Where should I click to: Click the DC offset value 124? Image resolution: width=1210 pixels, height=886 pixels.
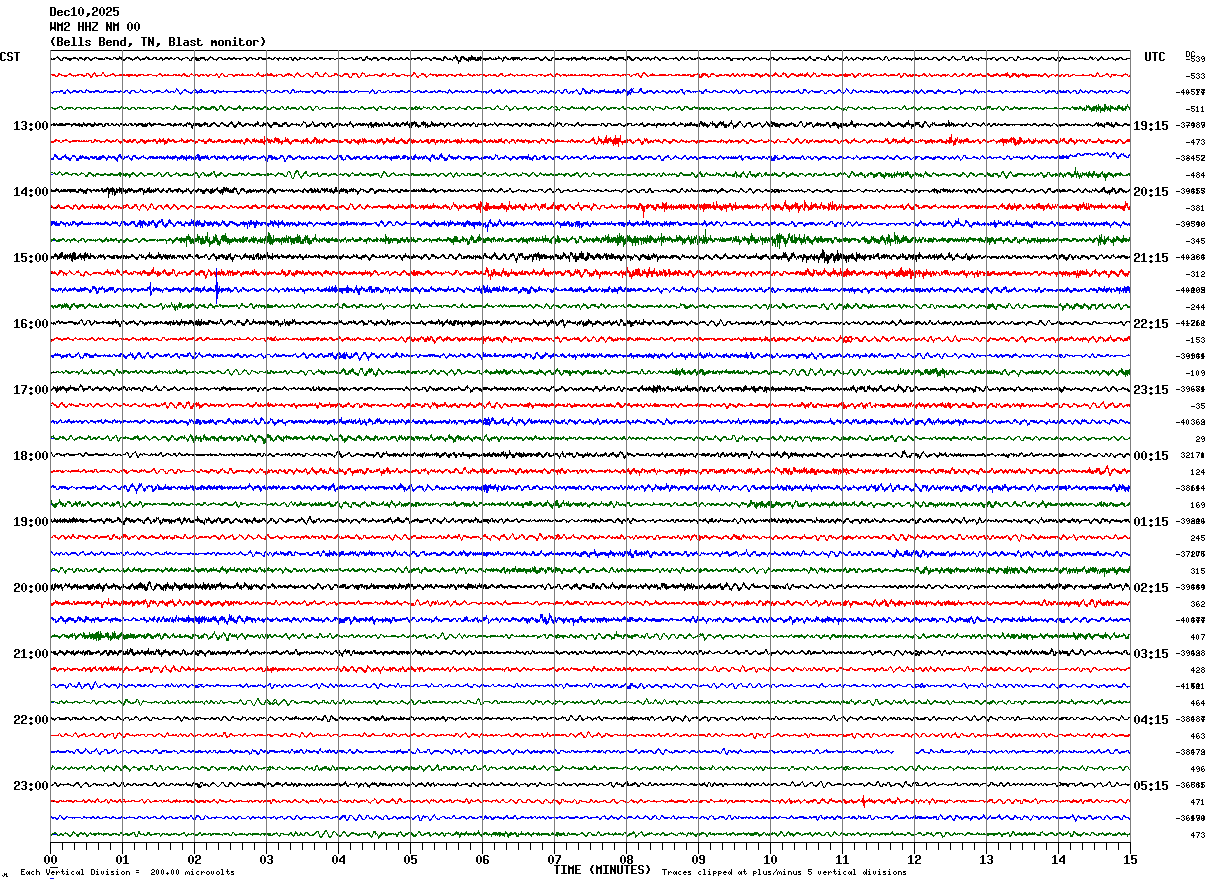click(1197, 472)
